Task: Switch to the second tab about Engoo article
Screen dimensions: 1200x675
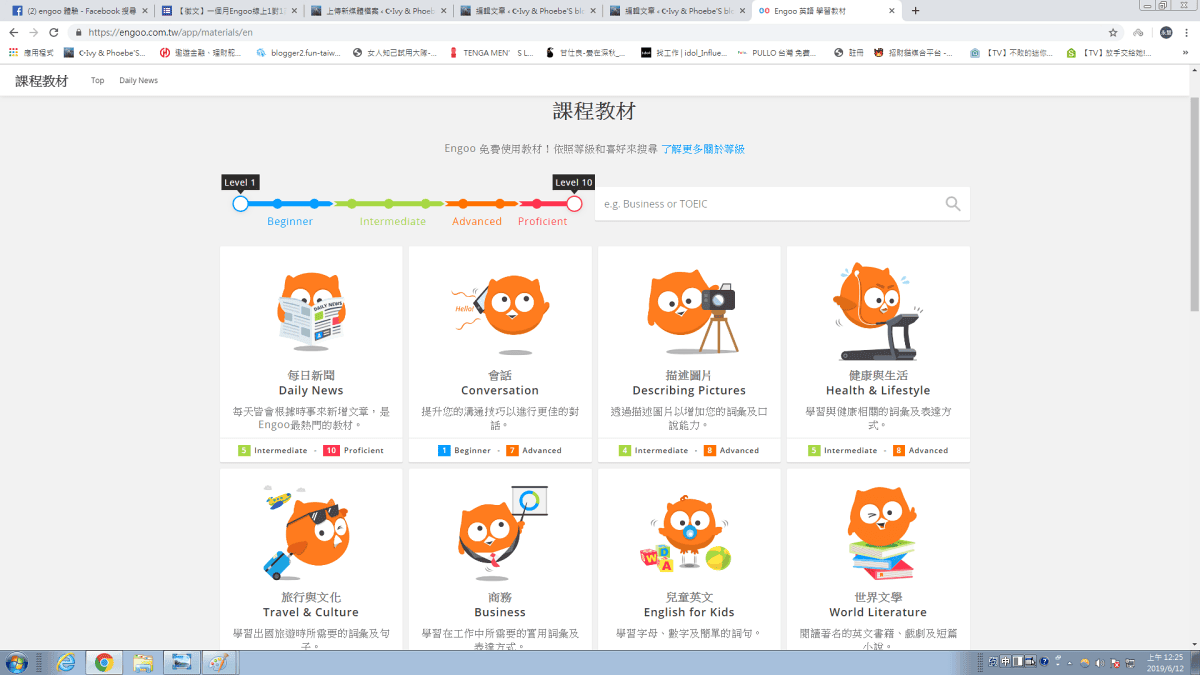Action: point(228,11)
